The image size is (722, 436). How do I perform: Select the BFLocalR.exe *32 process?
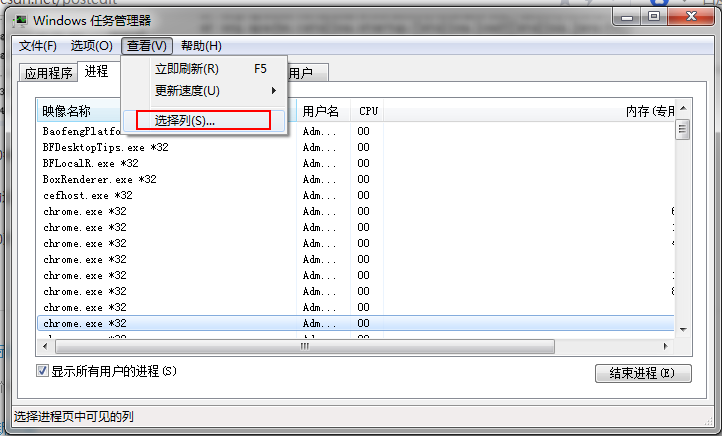(355, 163)
